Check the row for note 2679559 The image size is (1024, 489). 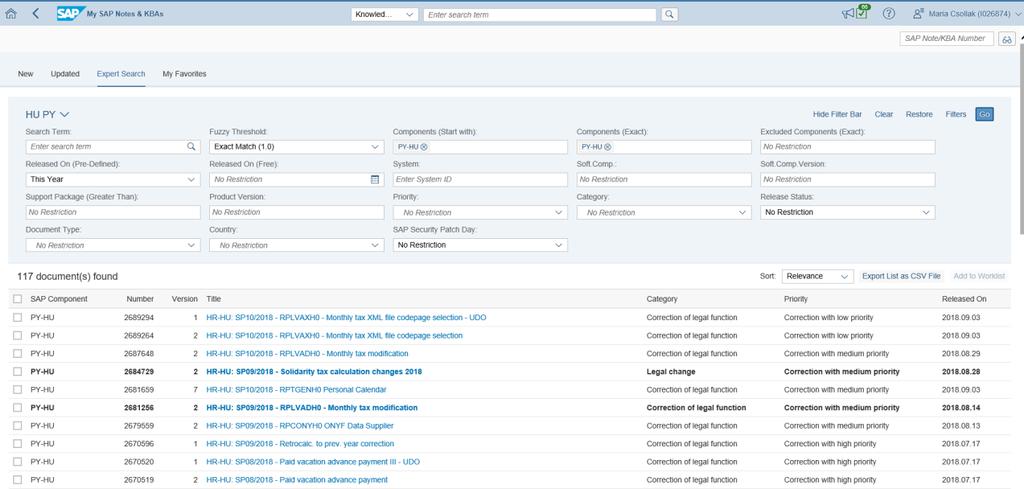pyautogui.click(x=17, y=426)
